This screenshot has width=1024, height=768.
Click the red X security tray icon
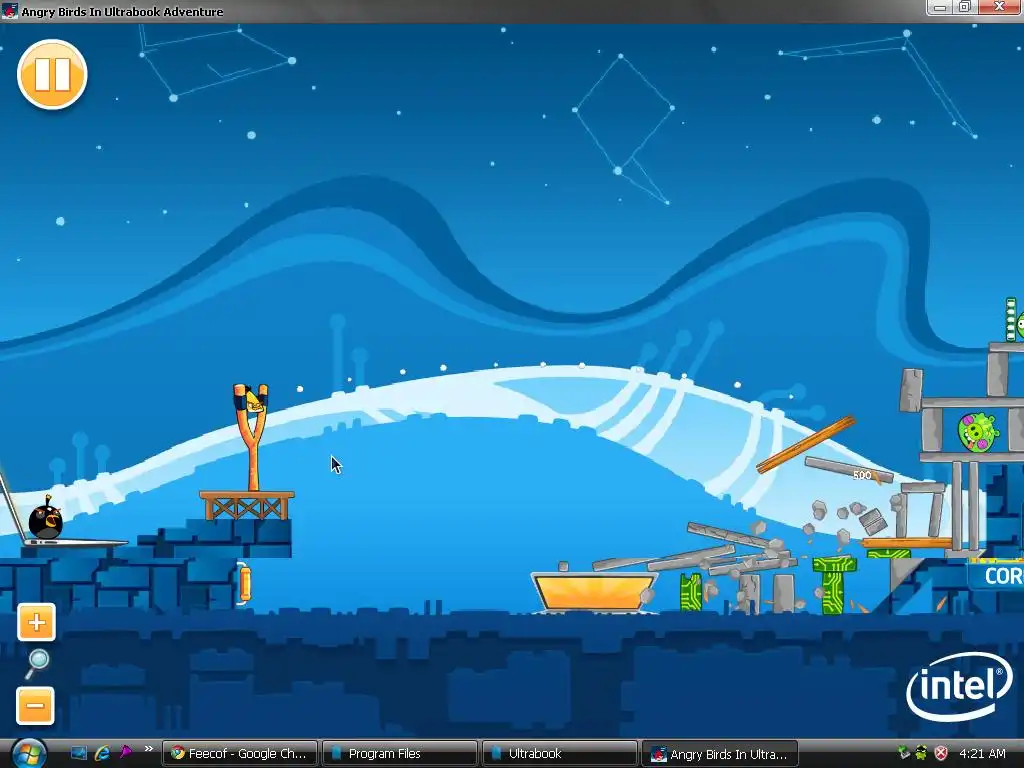point(940,754)
